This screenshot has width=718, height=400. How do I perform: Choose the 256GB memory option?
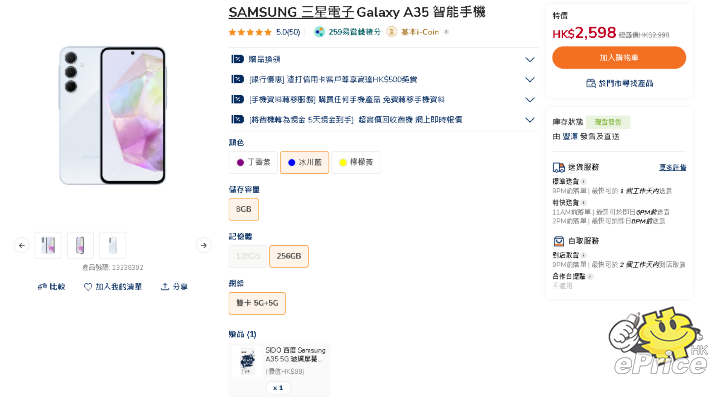click(288, 256)
